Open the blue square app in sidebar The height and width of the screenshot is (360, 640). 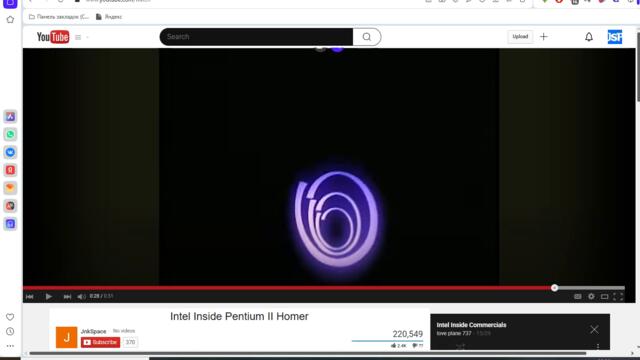click(x=10, y=224)
